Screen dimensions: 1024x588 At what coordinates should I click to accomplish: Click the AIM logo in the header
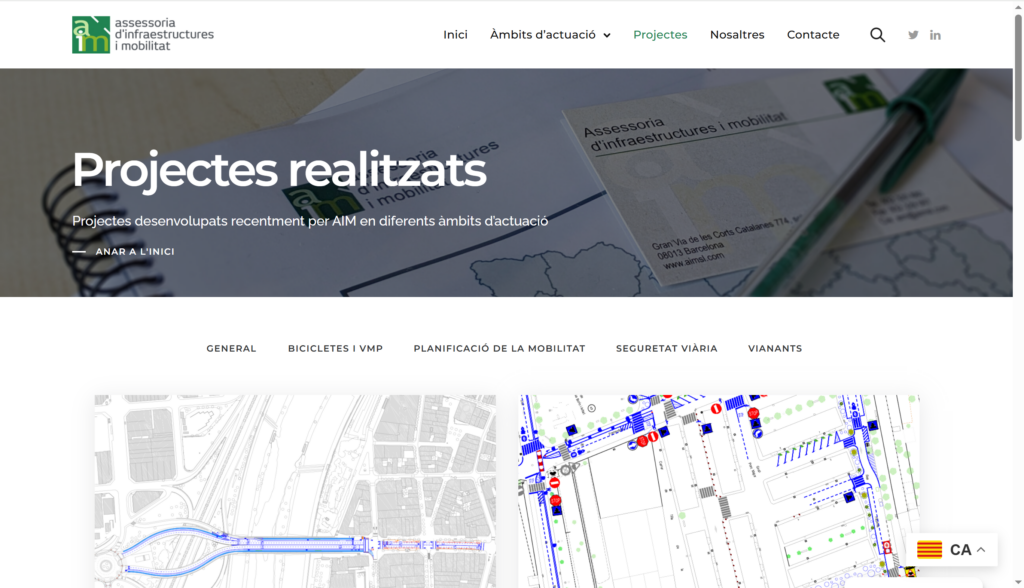click(x=91, y=35)
